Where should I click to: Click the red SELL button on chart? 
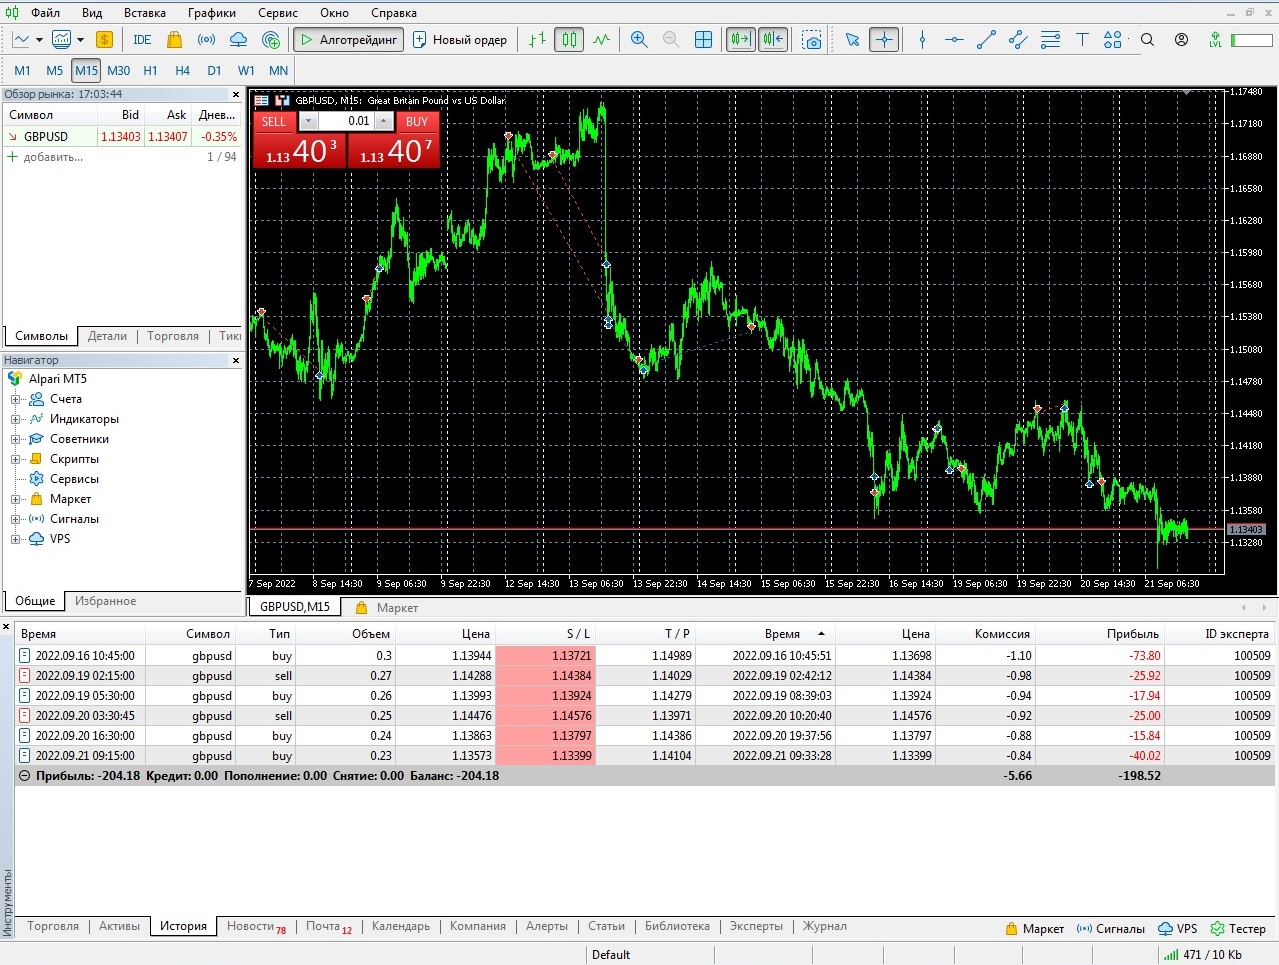(299, 140)
